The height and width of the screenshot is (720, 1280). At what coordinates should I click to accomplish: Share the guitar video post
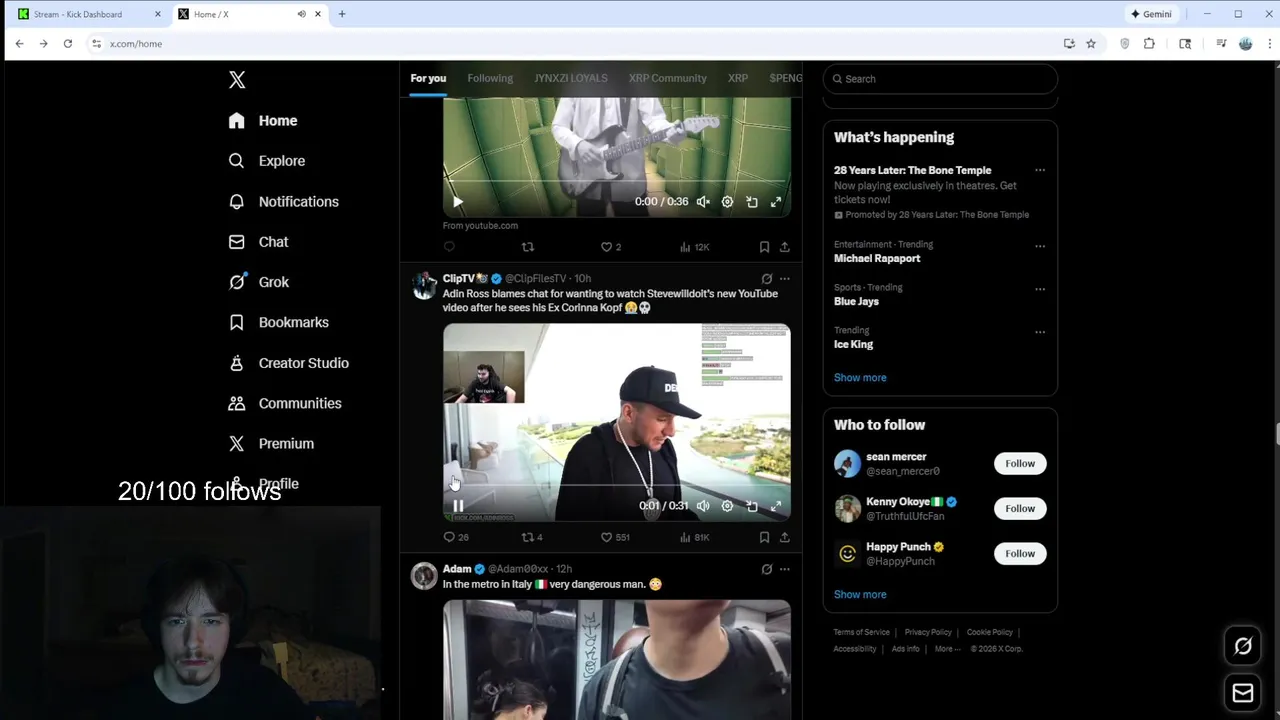785,247
